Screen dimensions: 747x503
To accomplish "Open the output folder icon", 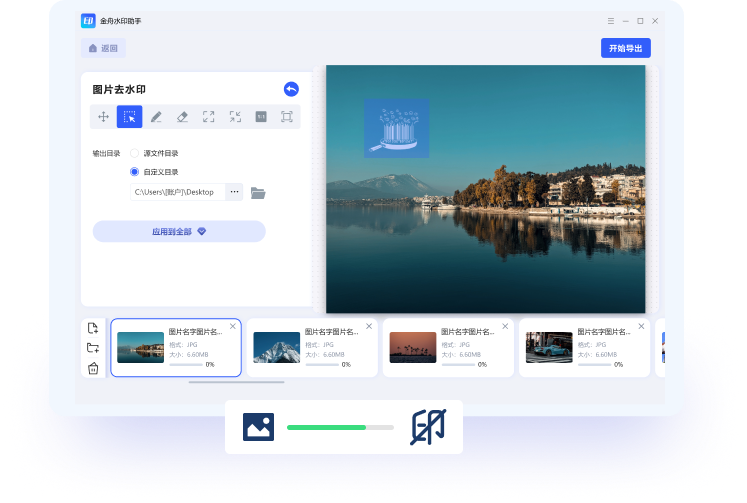I will coord(258,192).
